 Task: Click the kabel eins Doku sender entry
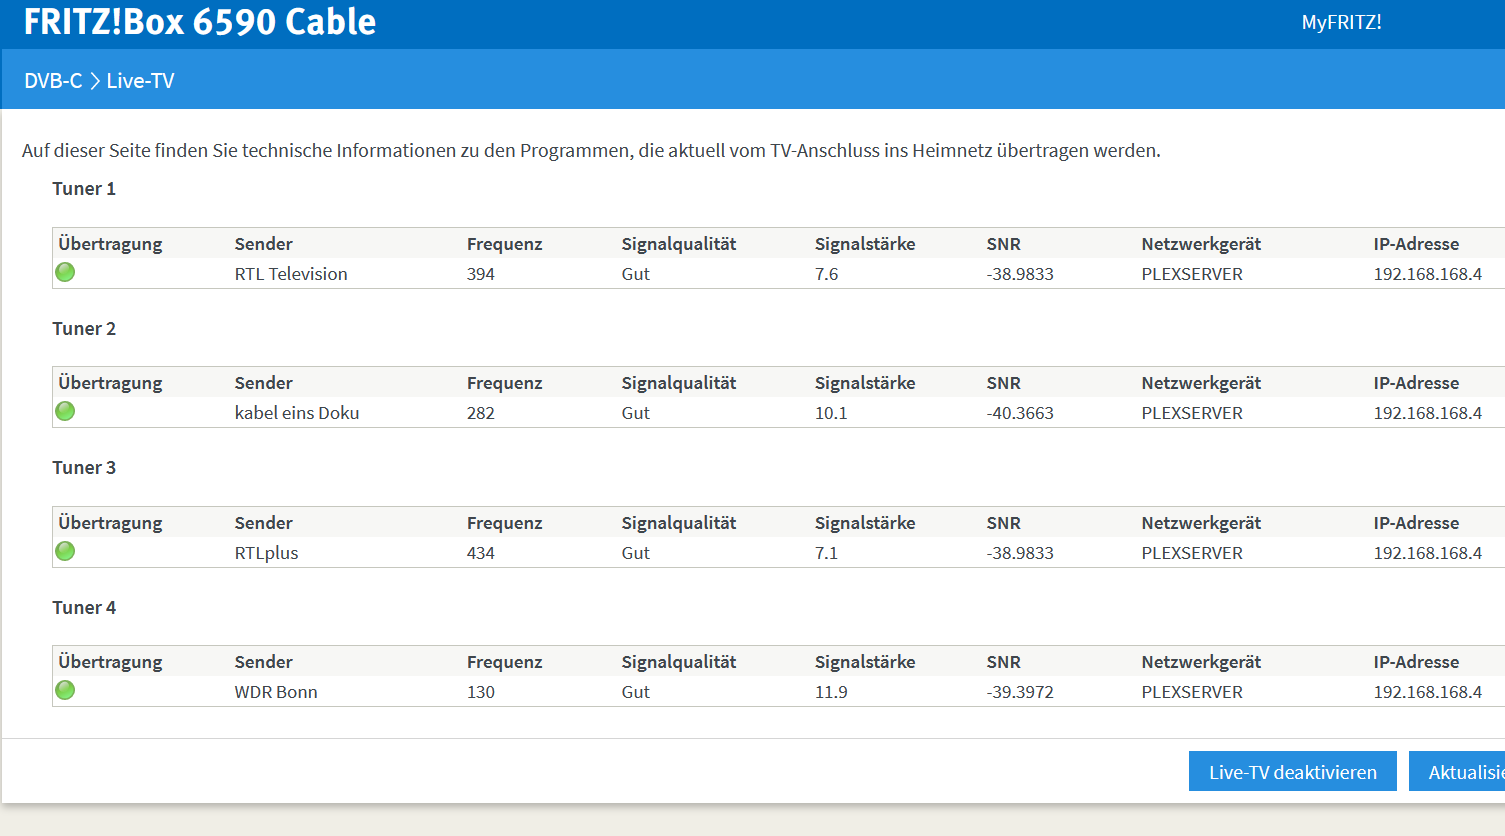pyautogui.click(x=297, y=413)
